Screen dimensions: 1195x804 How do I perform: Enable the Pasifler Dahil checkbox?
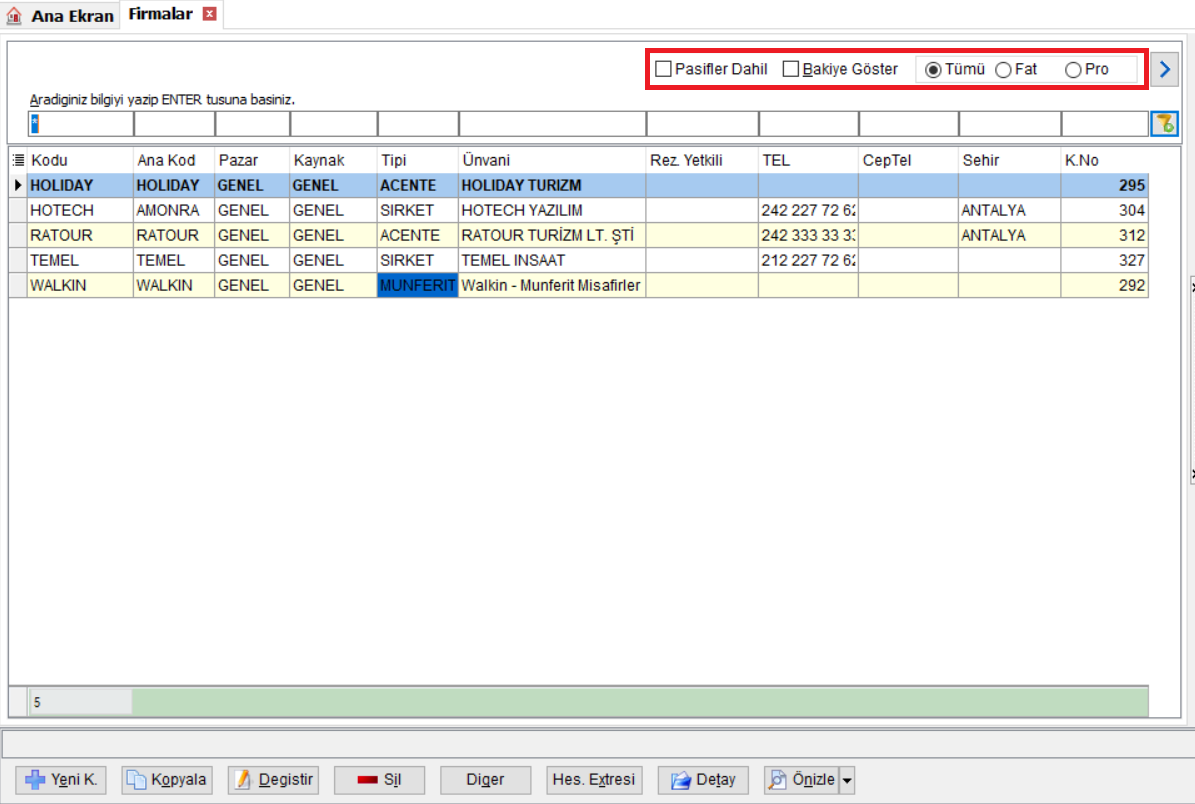[x=664, y=69]
